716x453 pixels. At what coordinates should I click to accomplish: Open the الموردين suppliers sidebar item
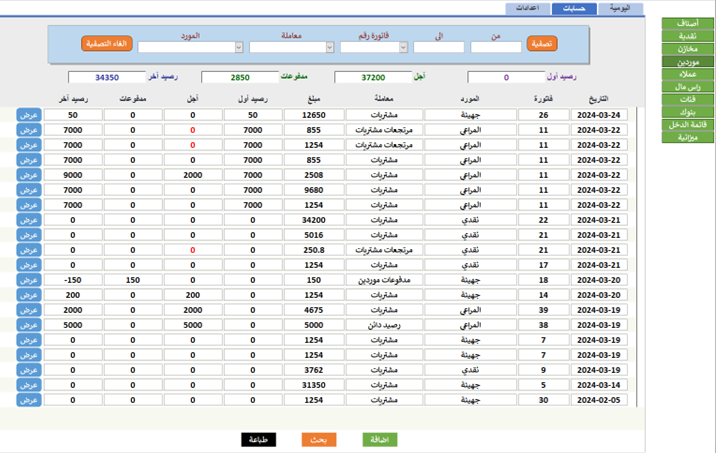[688, 61]
